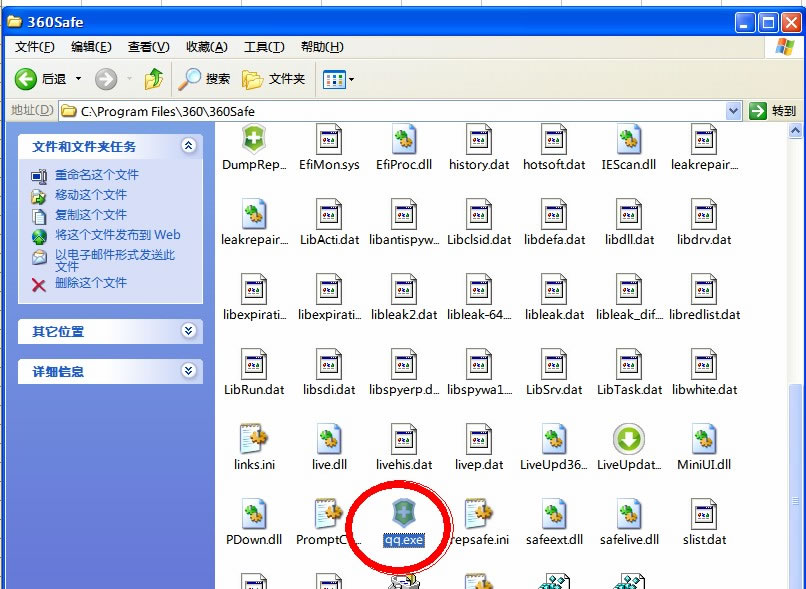Select the live.dll file
The width and height of the screenshot is (806, 589).
pyautogui.click(x=329, y=447)
